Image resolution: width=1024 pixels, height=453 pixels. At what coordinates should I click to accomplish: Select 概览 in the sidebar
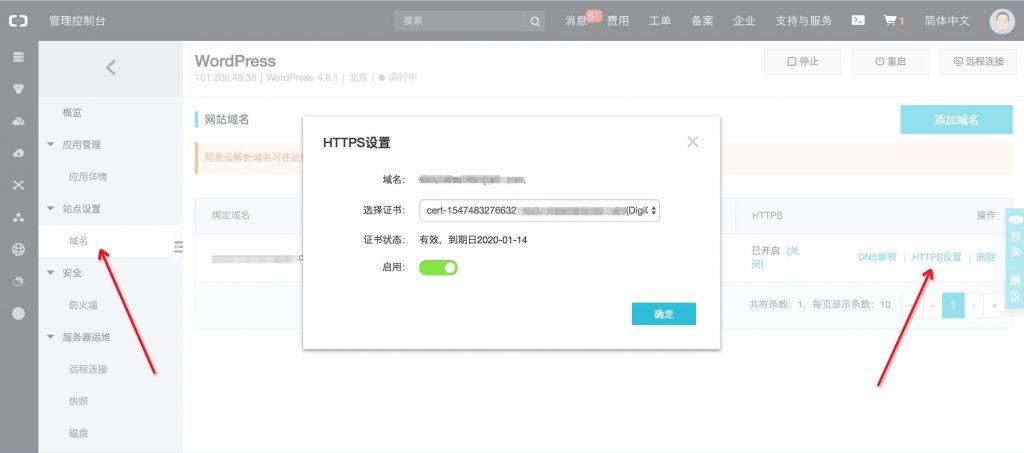[x=72, y=113]
